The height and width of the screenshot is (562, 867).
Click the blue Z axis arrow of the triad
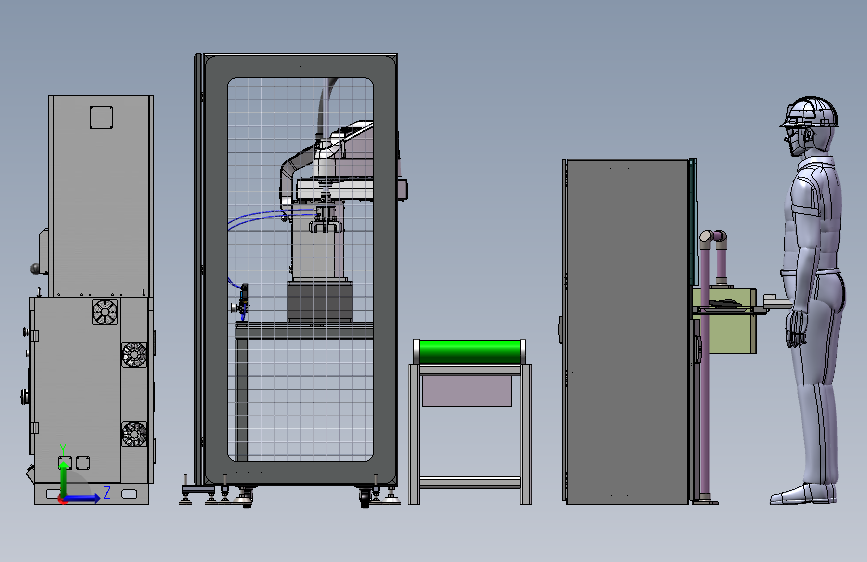[x=83, y=498]
